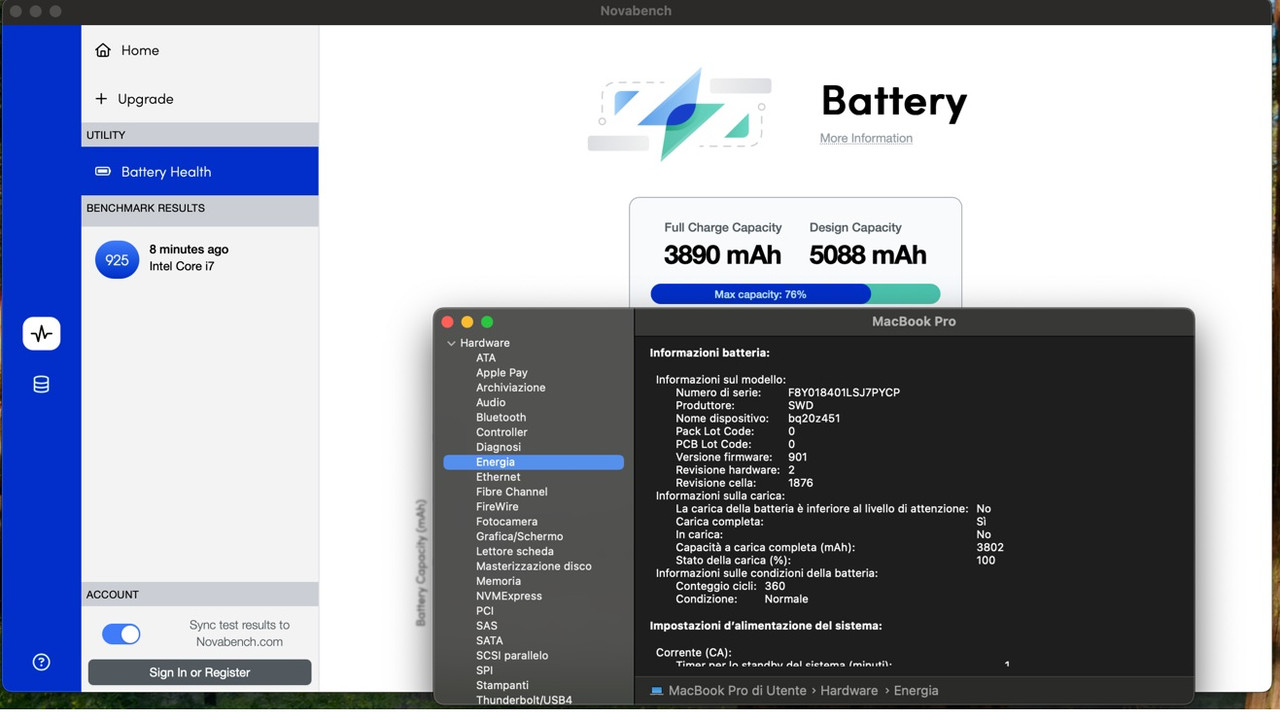Click the battery icon beside Battery Health
The image size is (1280, 712).
[x=103, y=171]
